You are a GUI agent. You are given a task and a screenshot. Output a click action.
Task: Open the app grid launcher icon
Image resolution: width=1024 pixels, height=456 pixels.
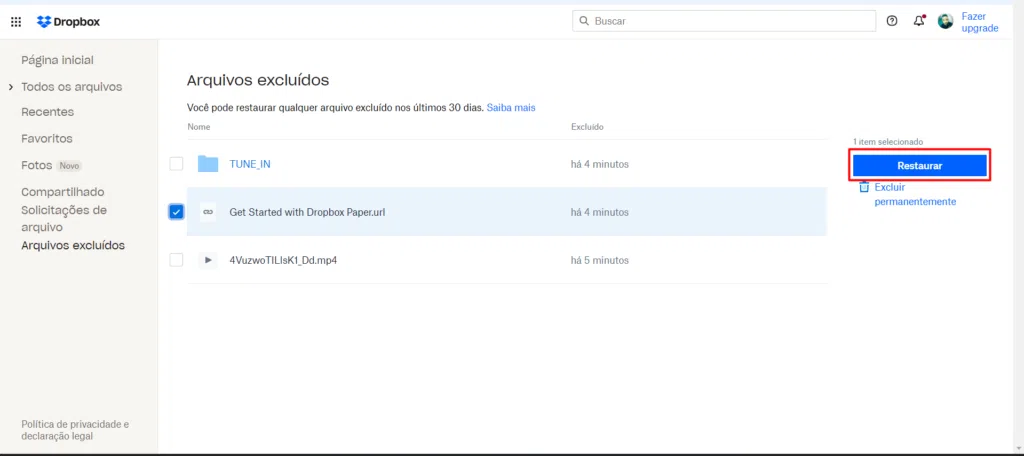coord(16,22)
